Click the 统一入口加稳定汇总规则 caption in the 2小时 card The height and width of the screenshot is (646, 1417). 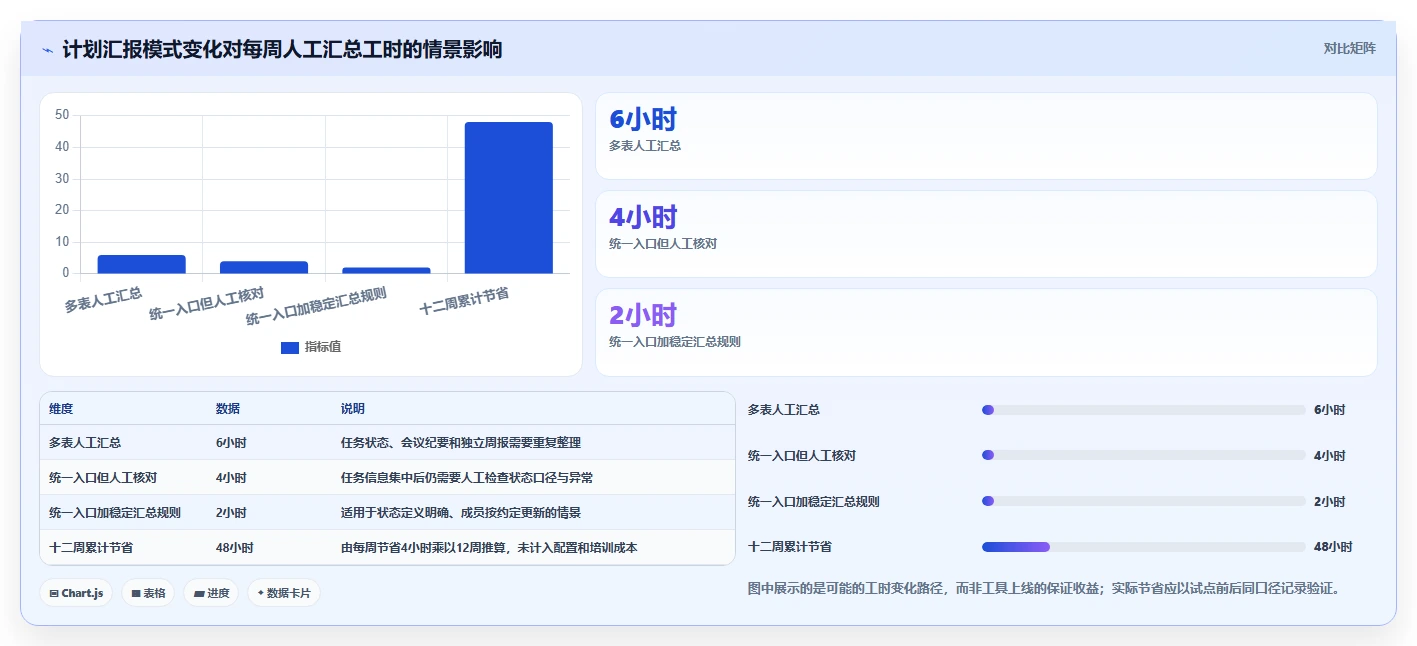point(675,341)
